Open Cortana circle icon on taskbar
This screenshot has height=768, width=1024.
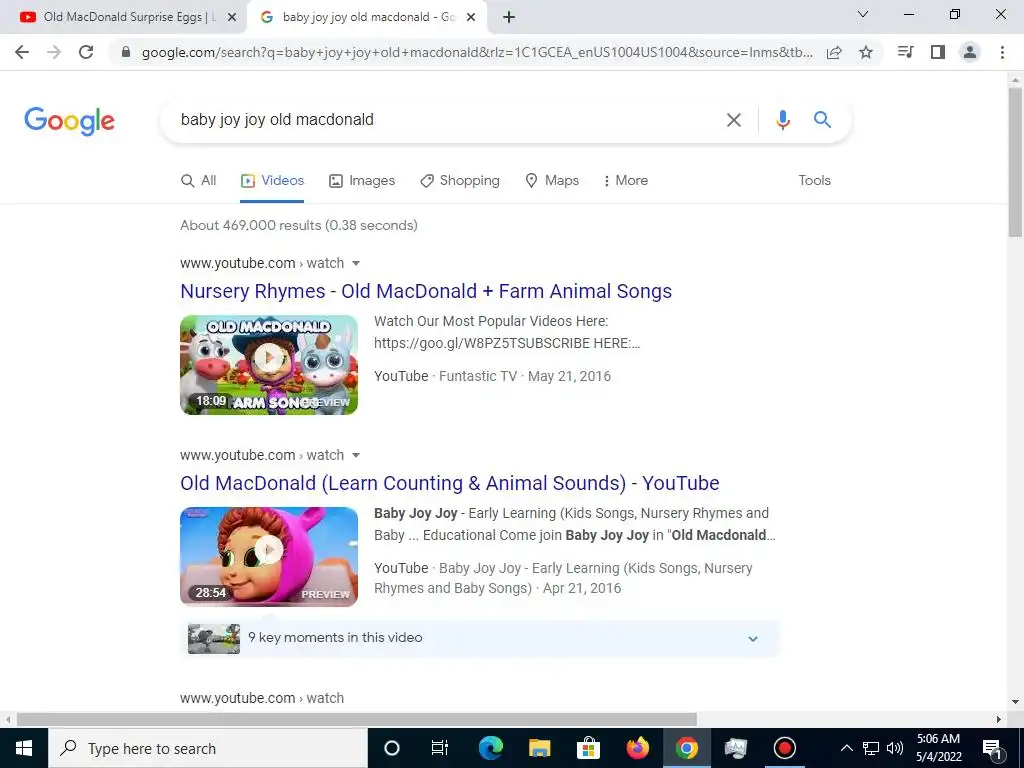(x=391, y=748)
